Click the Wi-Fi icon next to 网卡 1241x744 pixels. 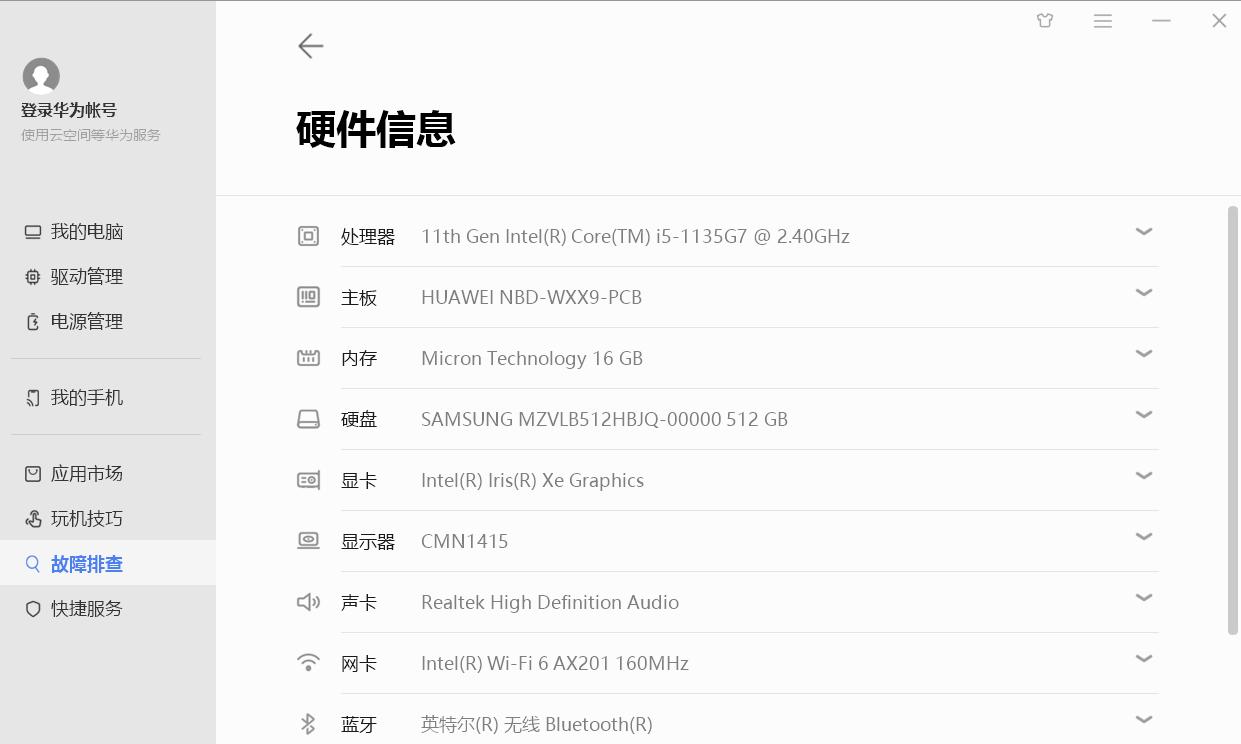pos(308,661)
